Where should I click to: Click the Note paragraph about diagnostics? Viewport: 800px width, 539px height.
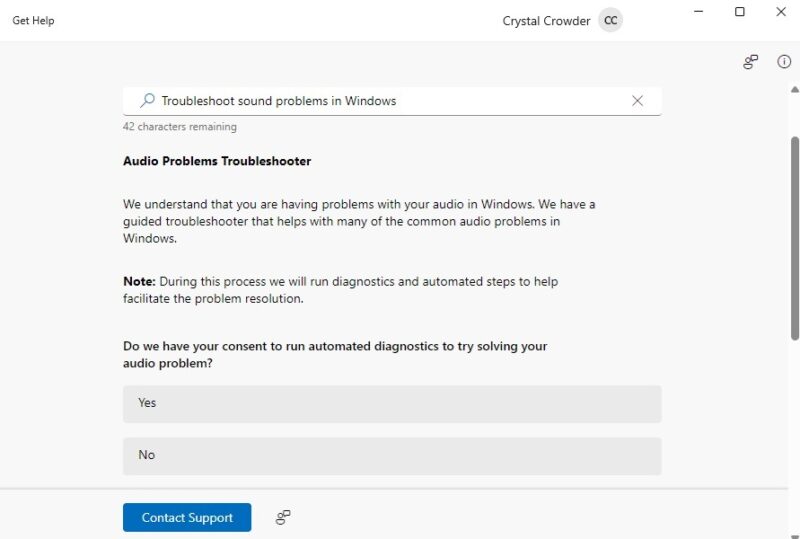340,290
